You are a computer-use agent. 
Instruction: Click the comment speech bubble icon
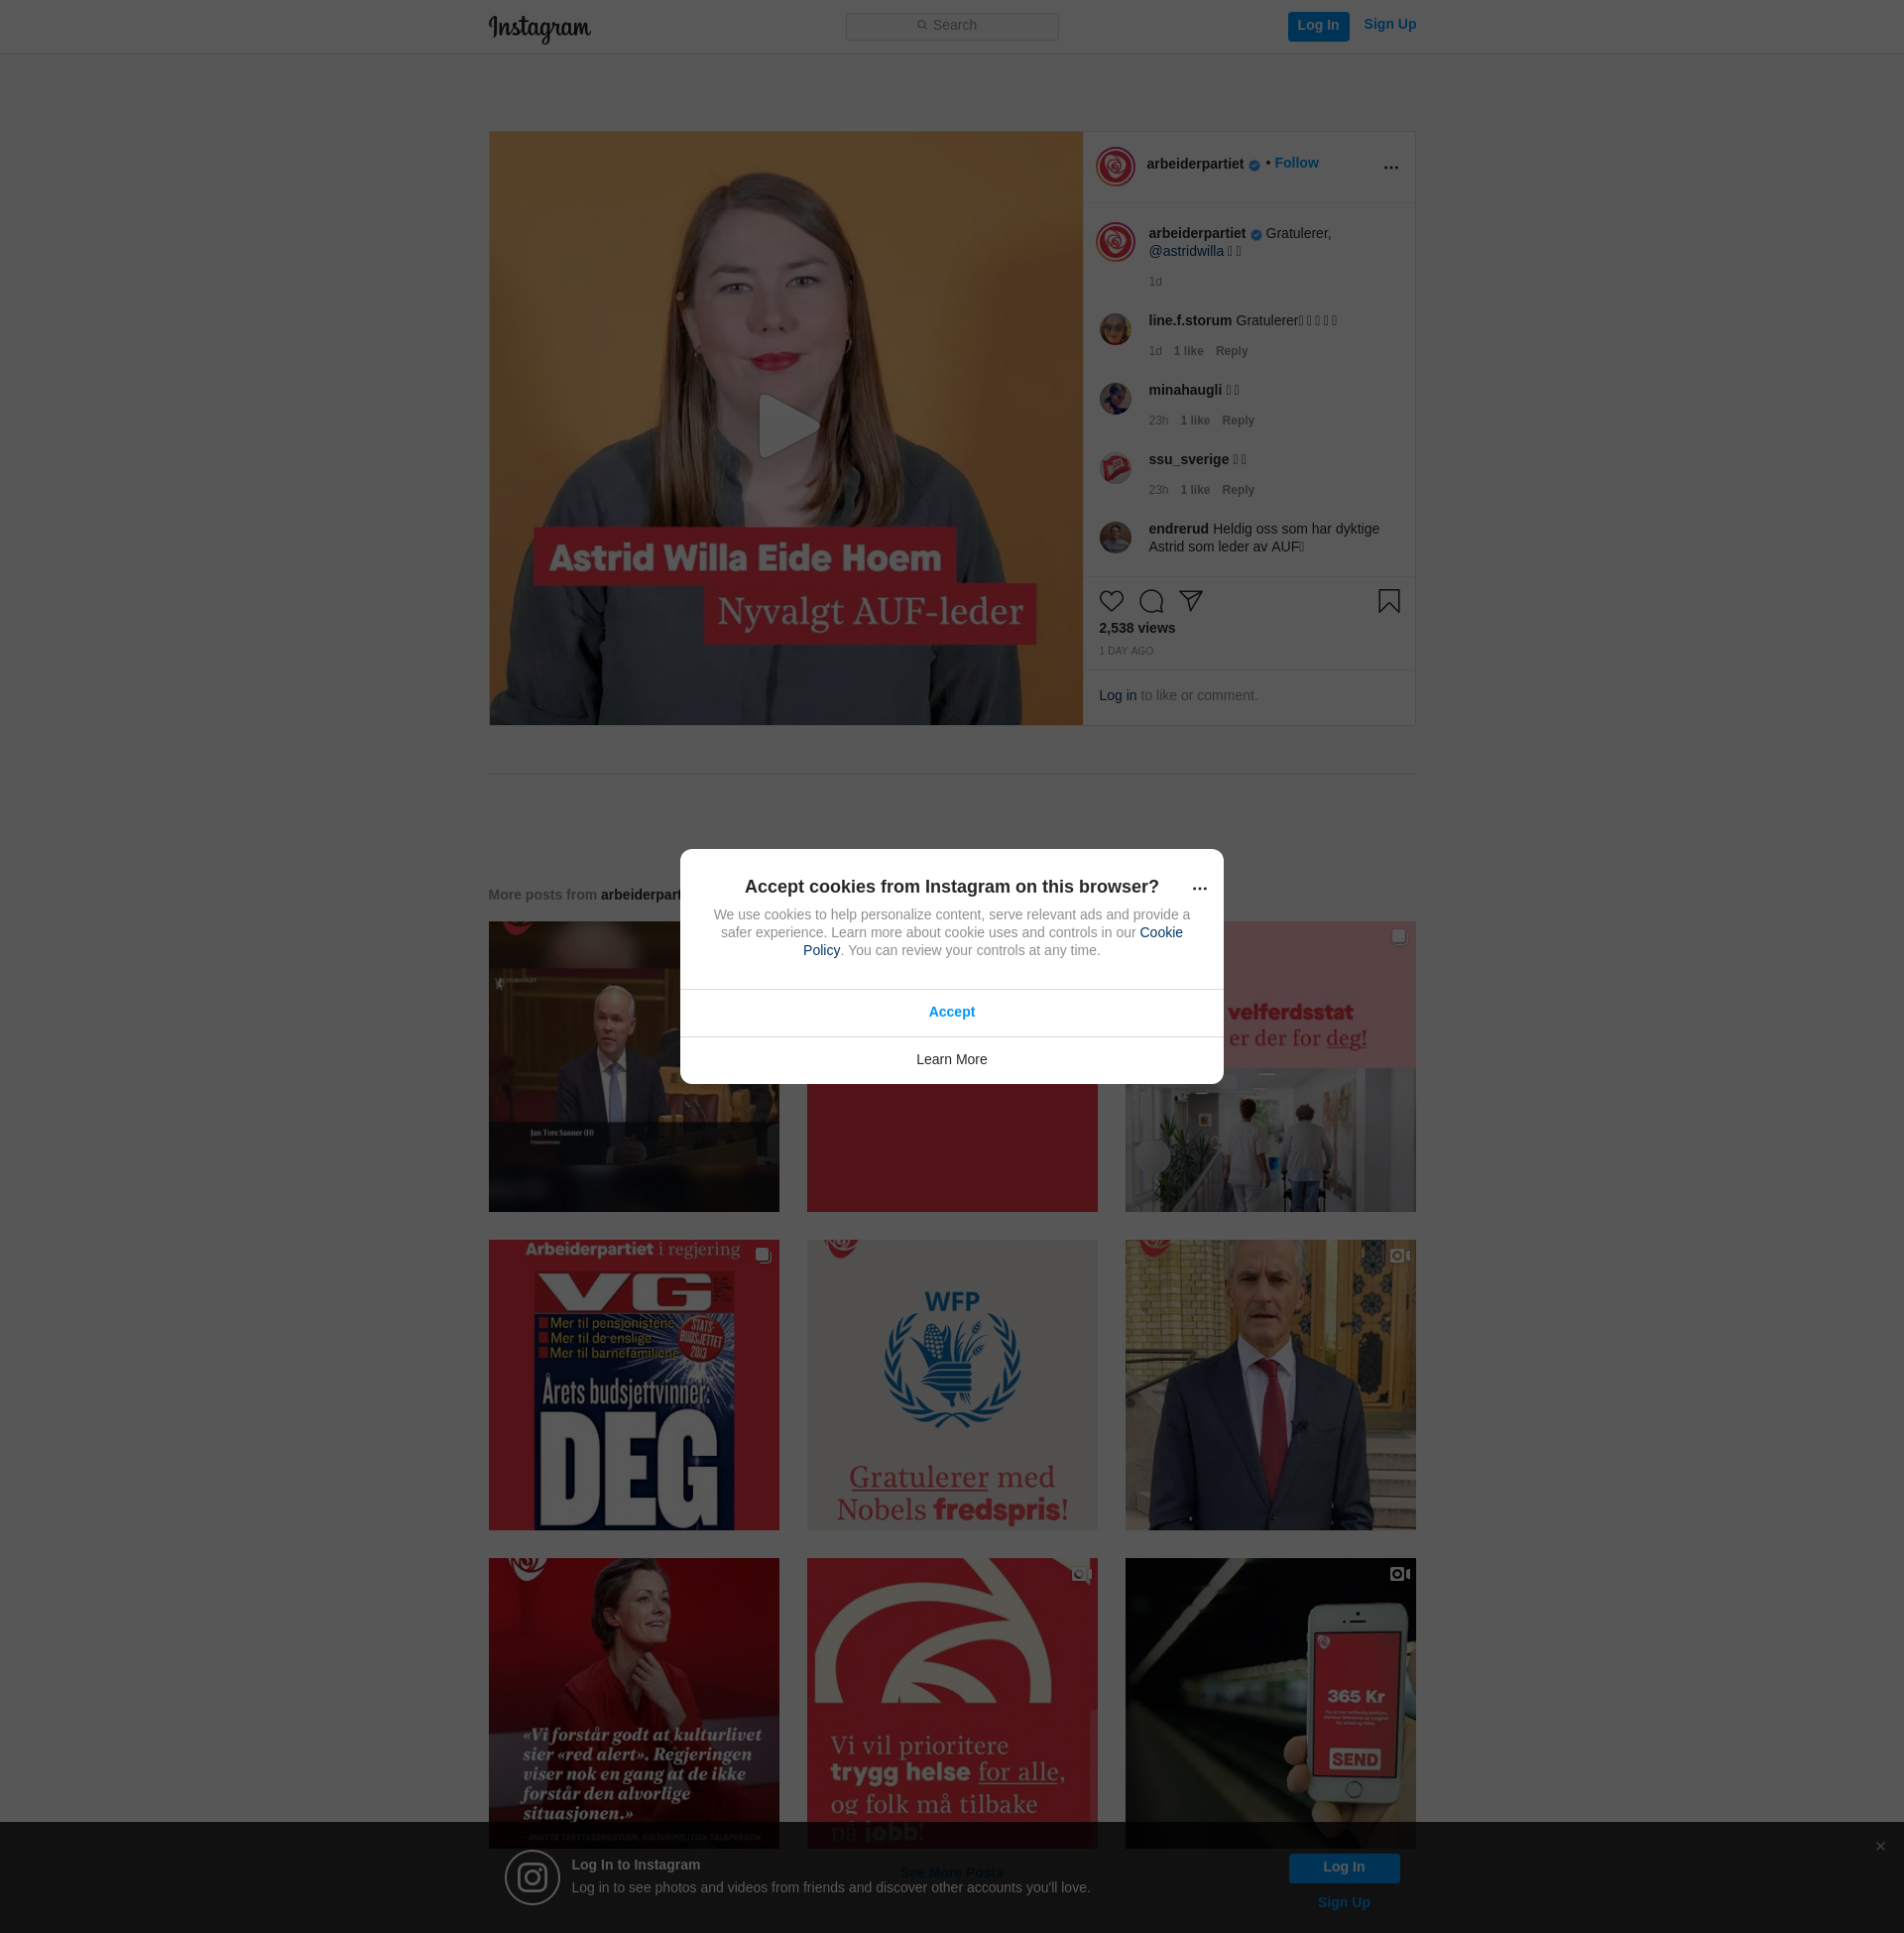pos(1151,601)
